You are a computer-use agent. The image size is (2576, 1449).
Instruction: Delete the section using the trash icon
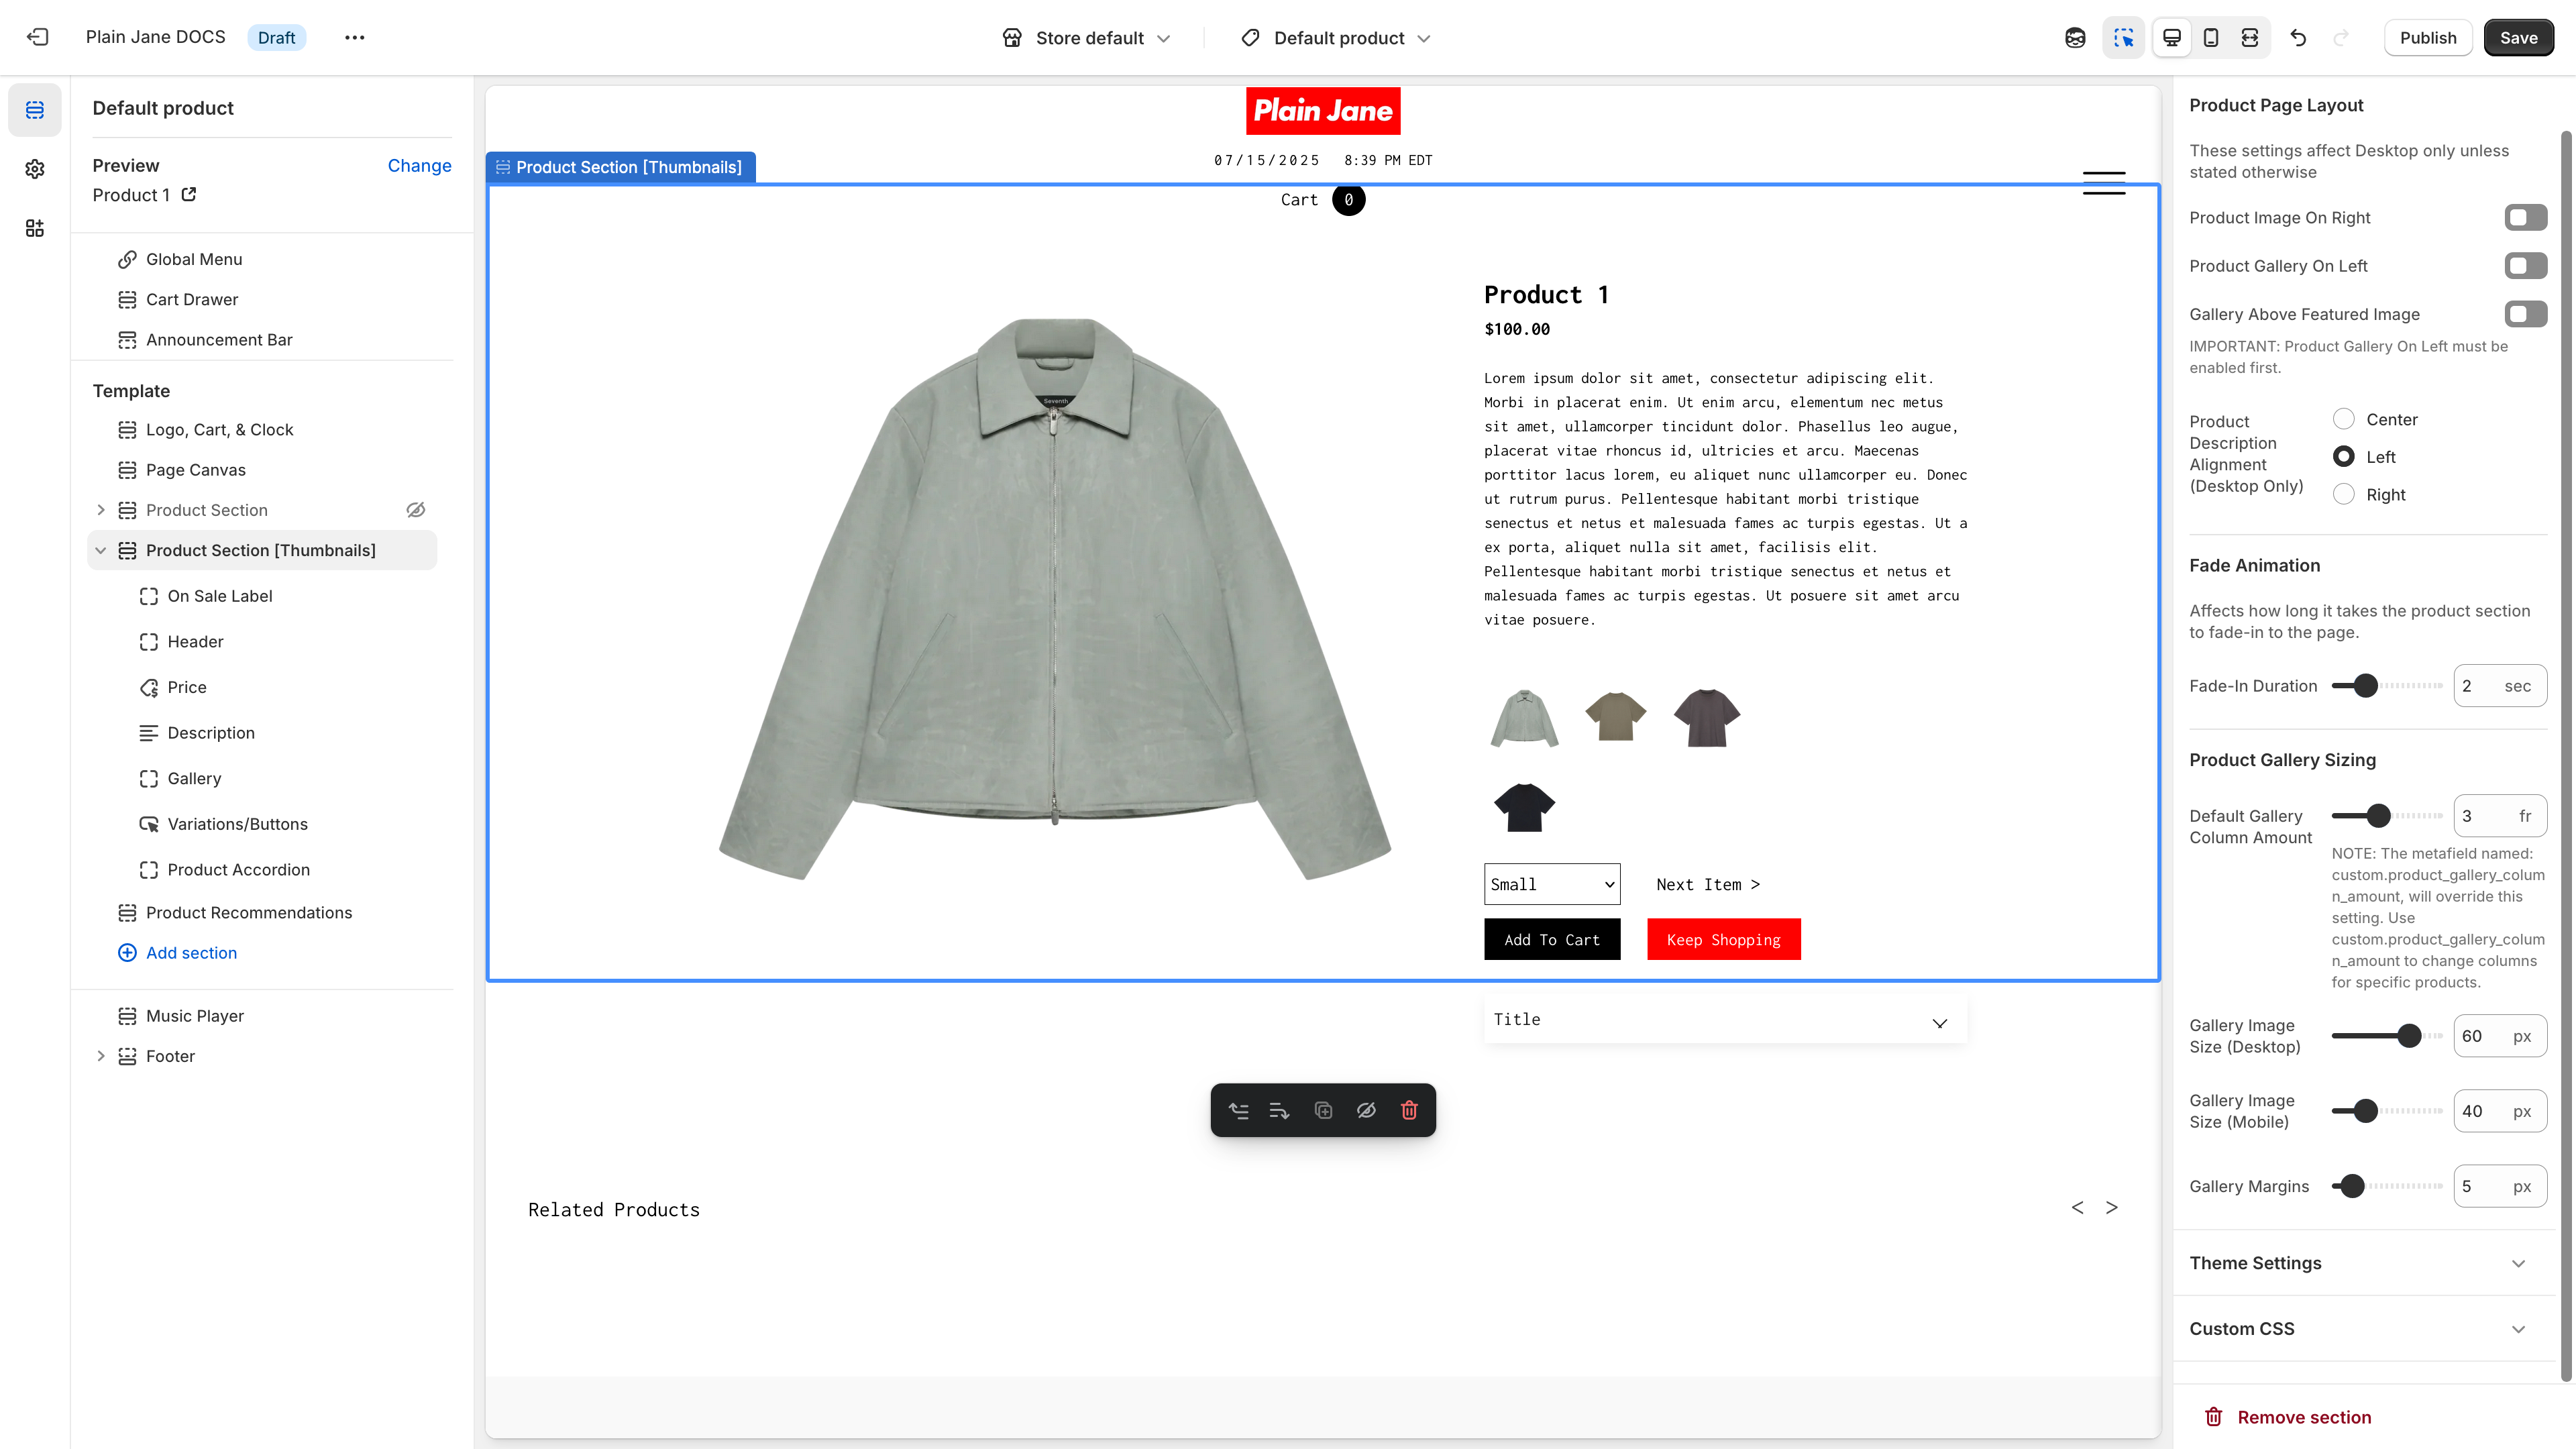[1409, 1110]
